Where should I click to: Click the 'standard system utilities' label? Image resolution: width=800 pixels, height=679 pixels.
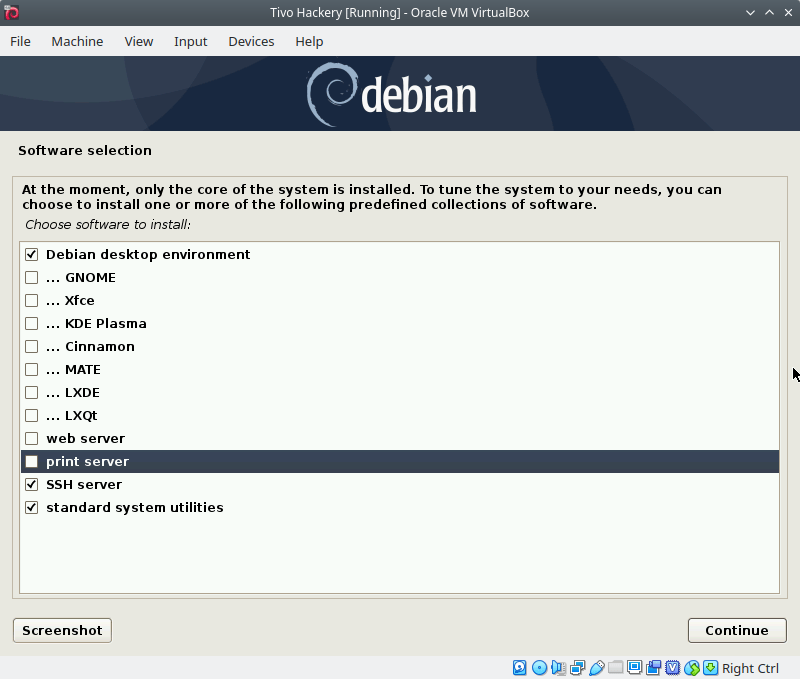(135, 508)
